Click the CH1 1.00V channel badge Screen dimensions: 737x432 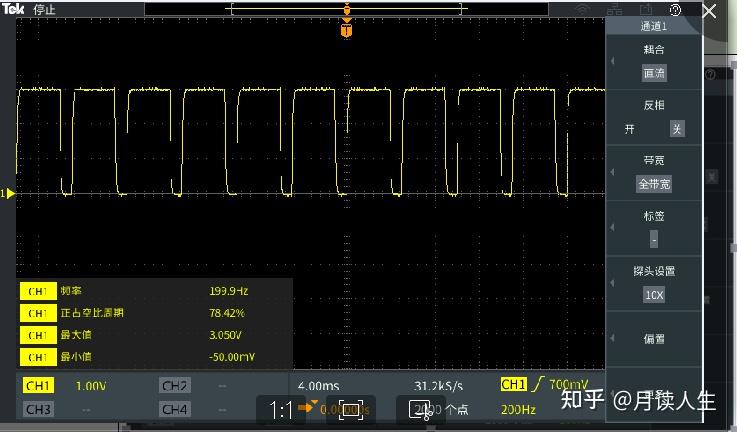[39, 385]
